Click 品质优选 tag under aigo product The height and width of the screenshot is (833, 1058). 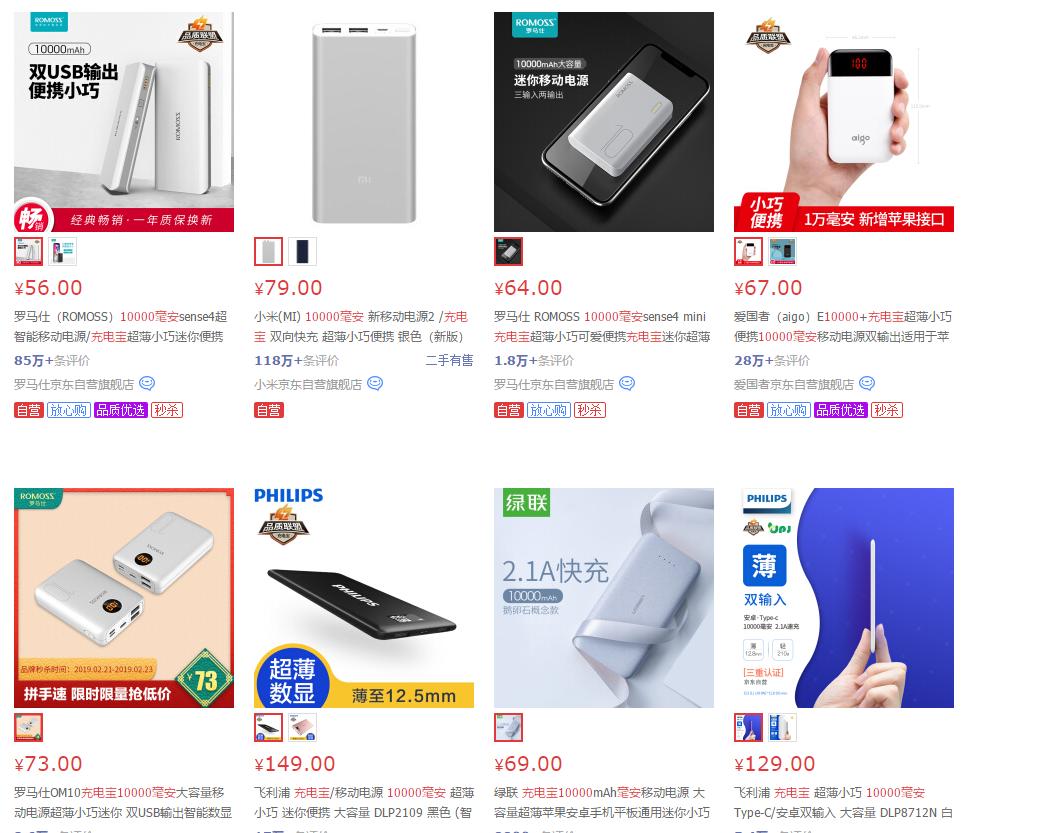841,410
